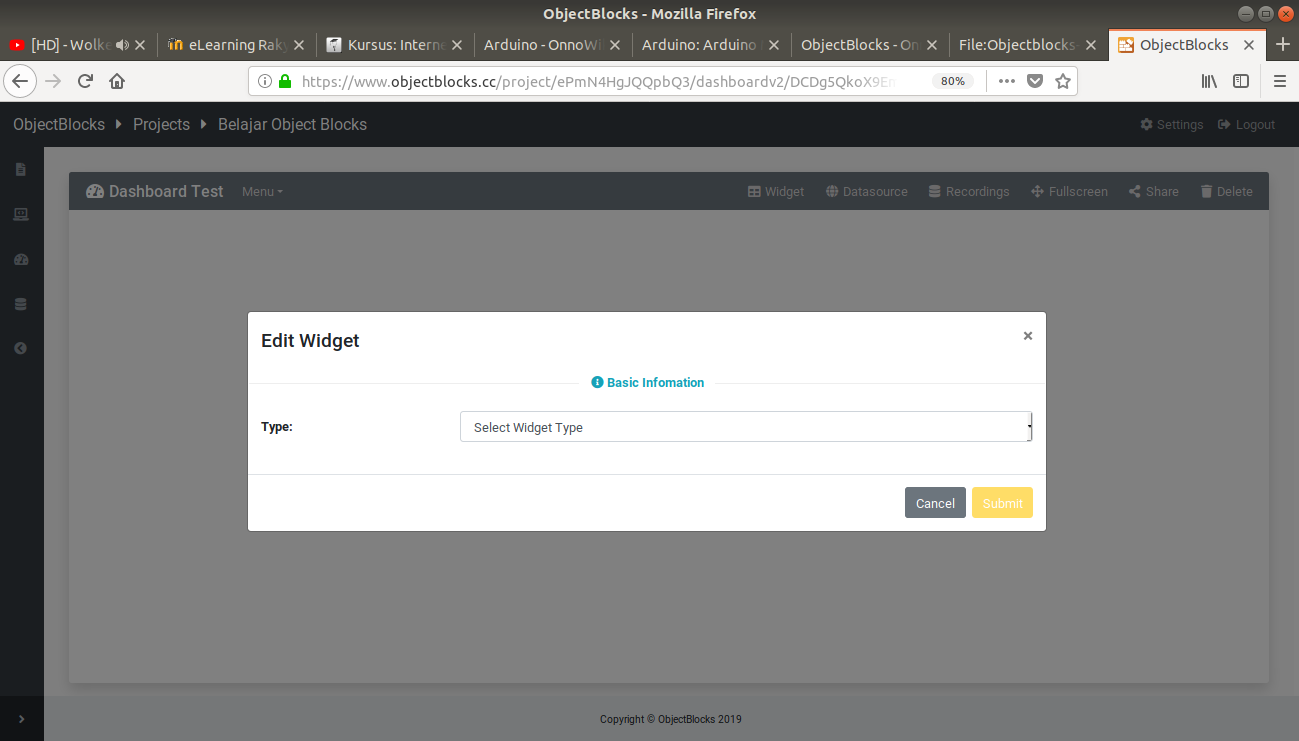Click the Copyright © ObjectBlocks 2019 footer text
Image resolution: width=1299 pixels, height=741 pixels.
coord(671,719)
